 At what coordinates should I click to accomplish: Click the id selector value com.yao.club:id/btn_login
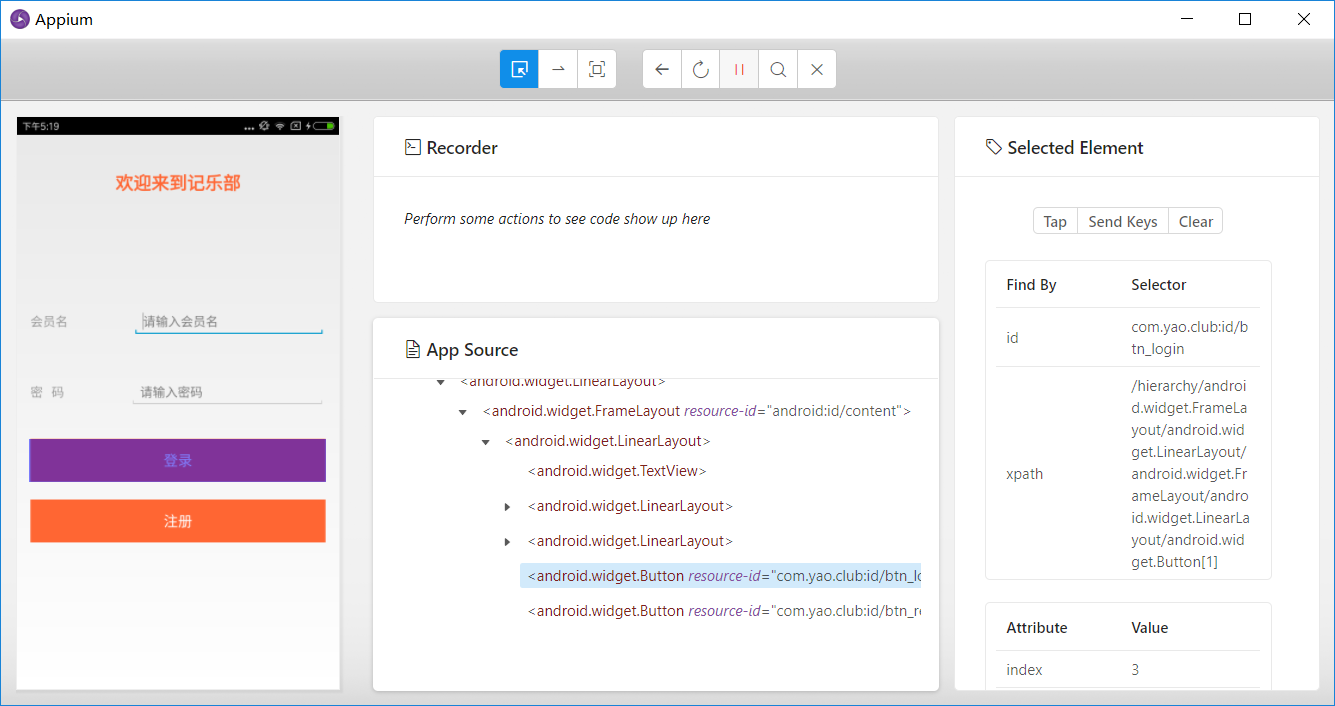[x=1189, y=338]
